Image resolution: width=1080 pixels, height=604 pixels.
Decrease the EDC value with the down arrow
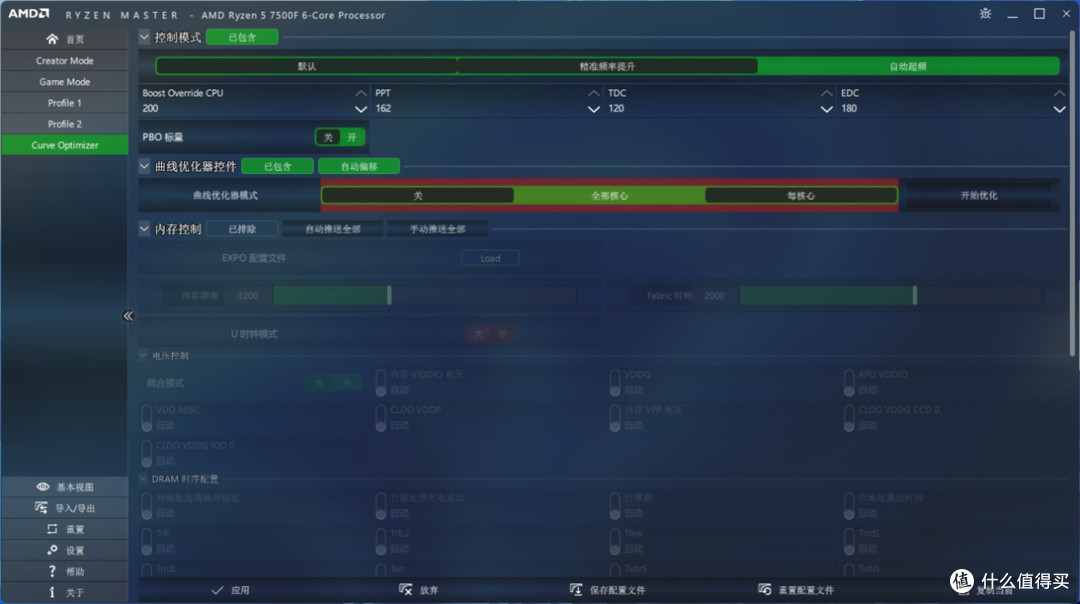(x=1059, y=109)
